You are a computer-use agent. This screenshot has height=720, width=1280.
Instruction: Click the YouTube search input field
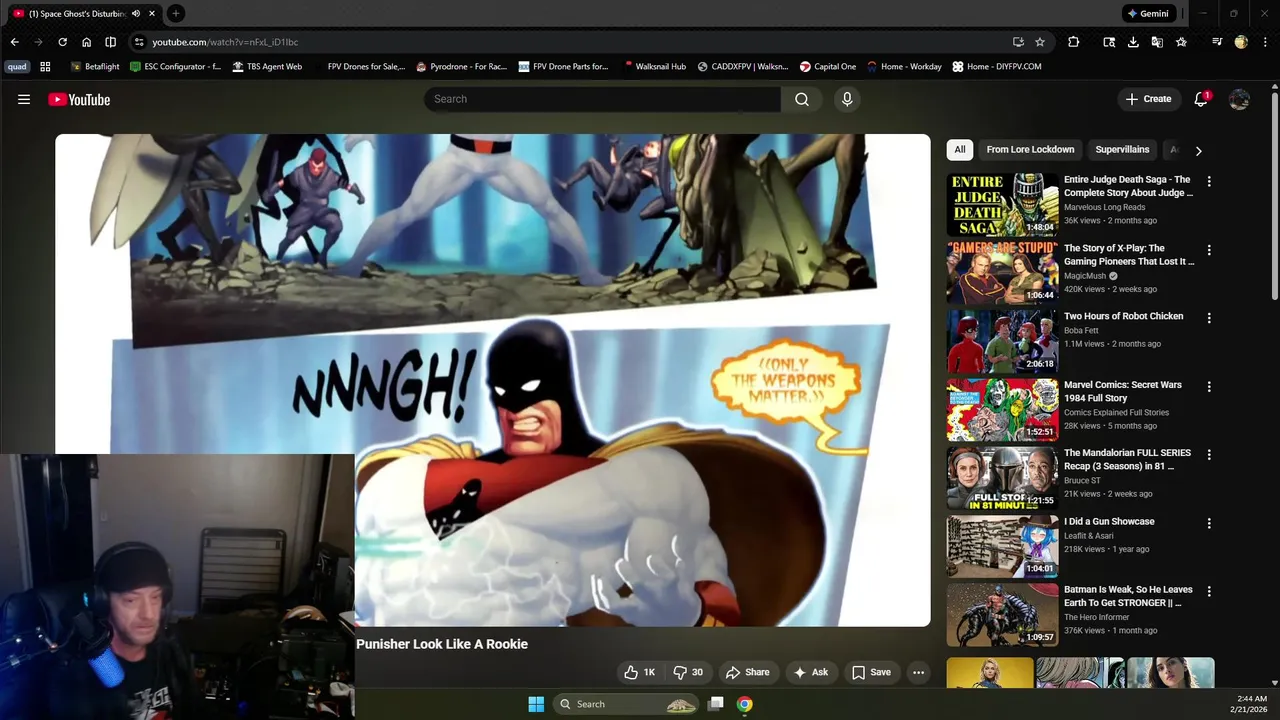603,99
